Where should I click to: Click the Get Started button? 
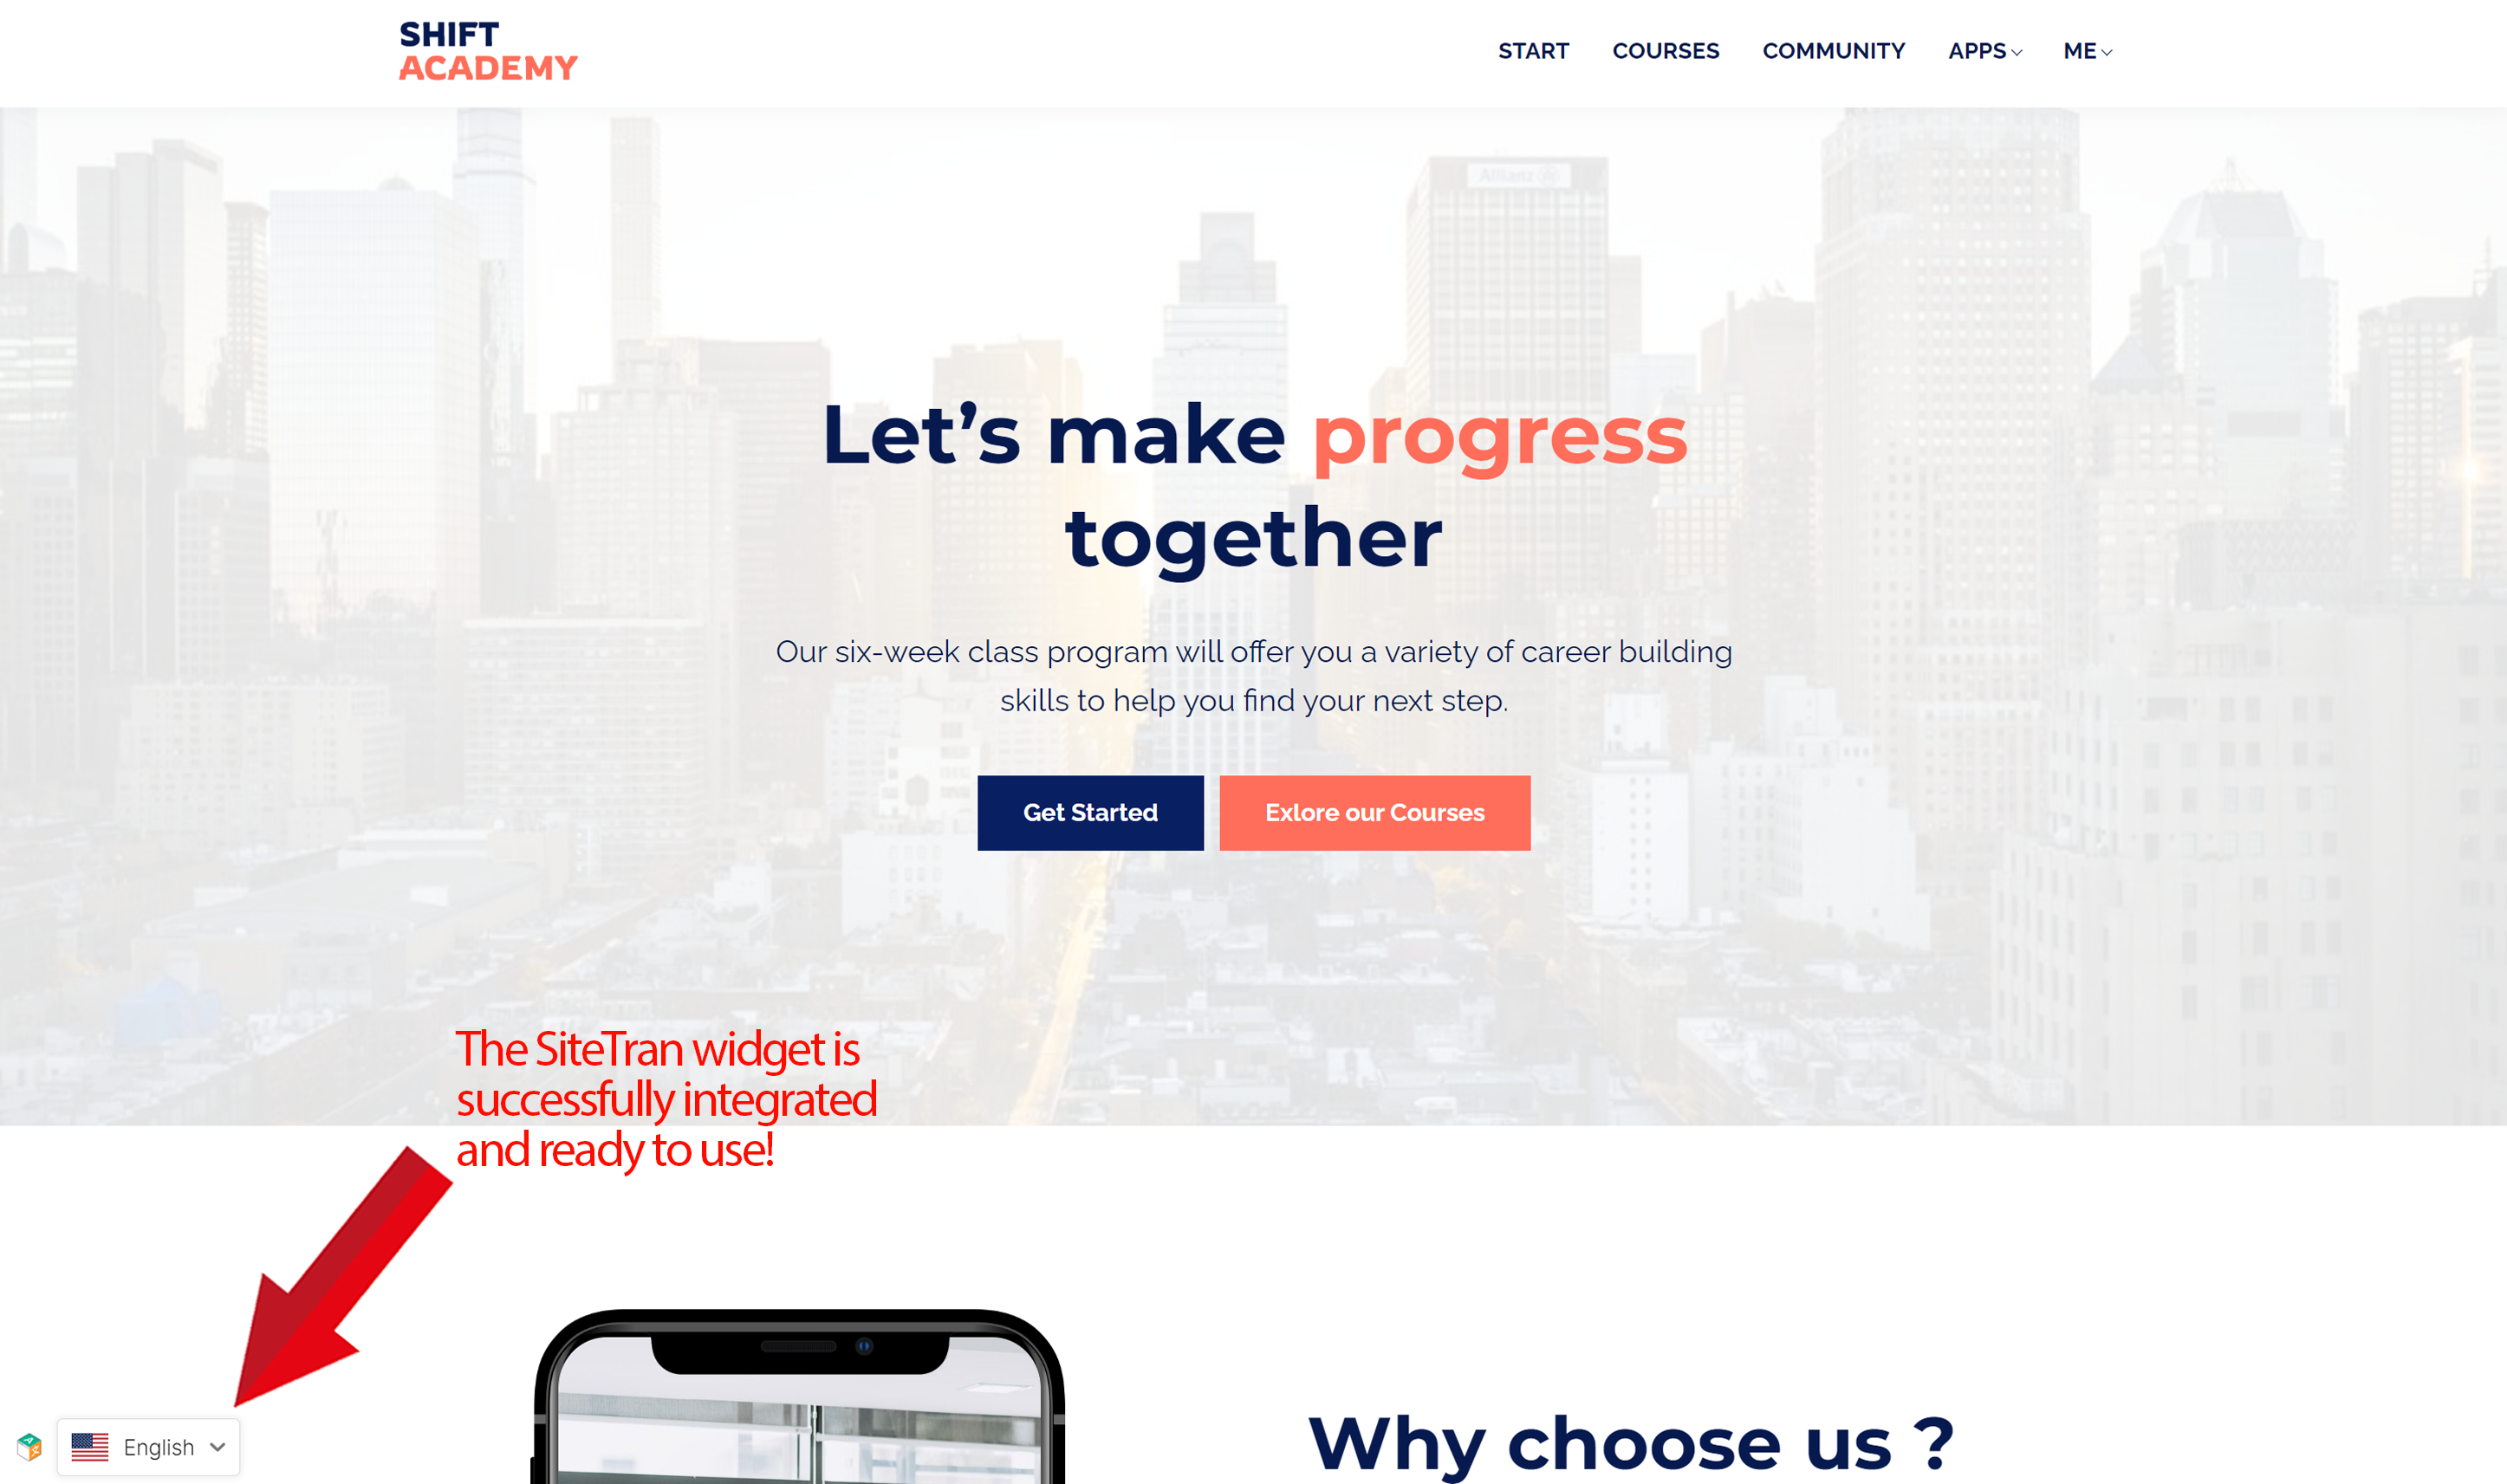(1092, 811)
